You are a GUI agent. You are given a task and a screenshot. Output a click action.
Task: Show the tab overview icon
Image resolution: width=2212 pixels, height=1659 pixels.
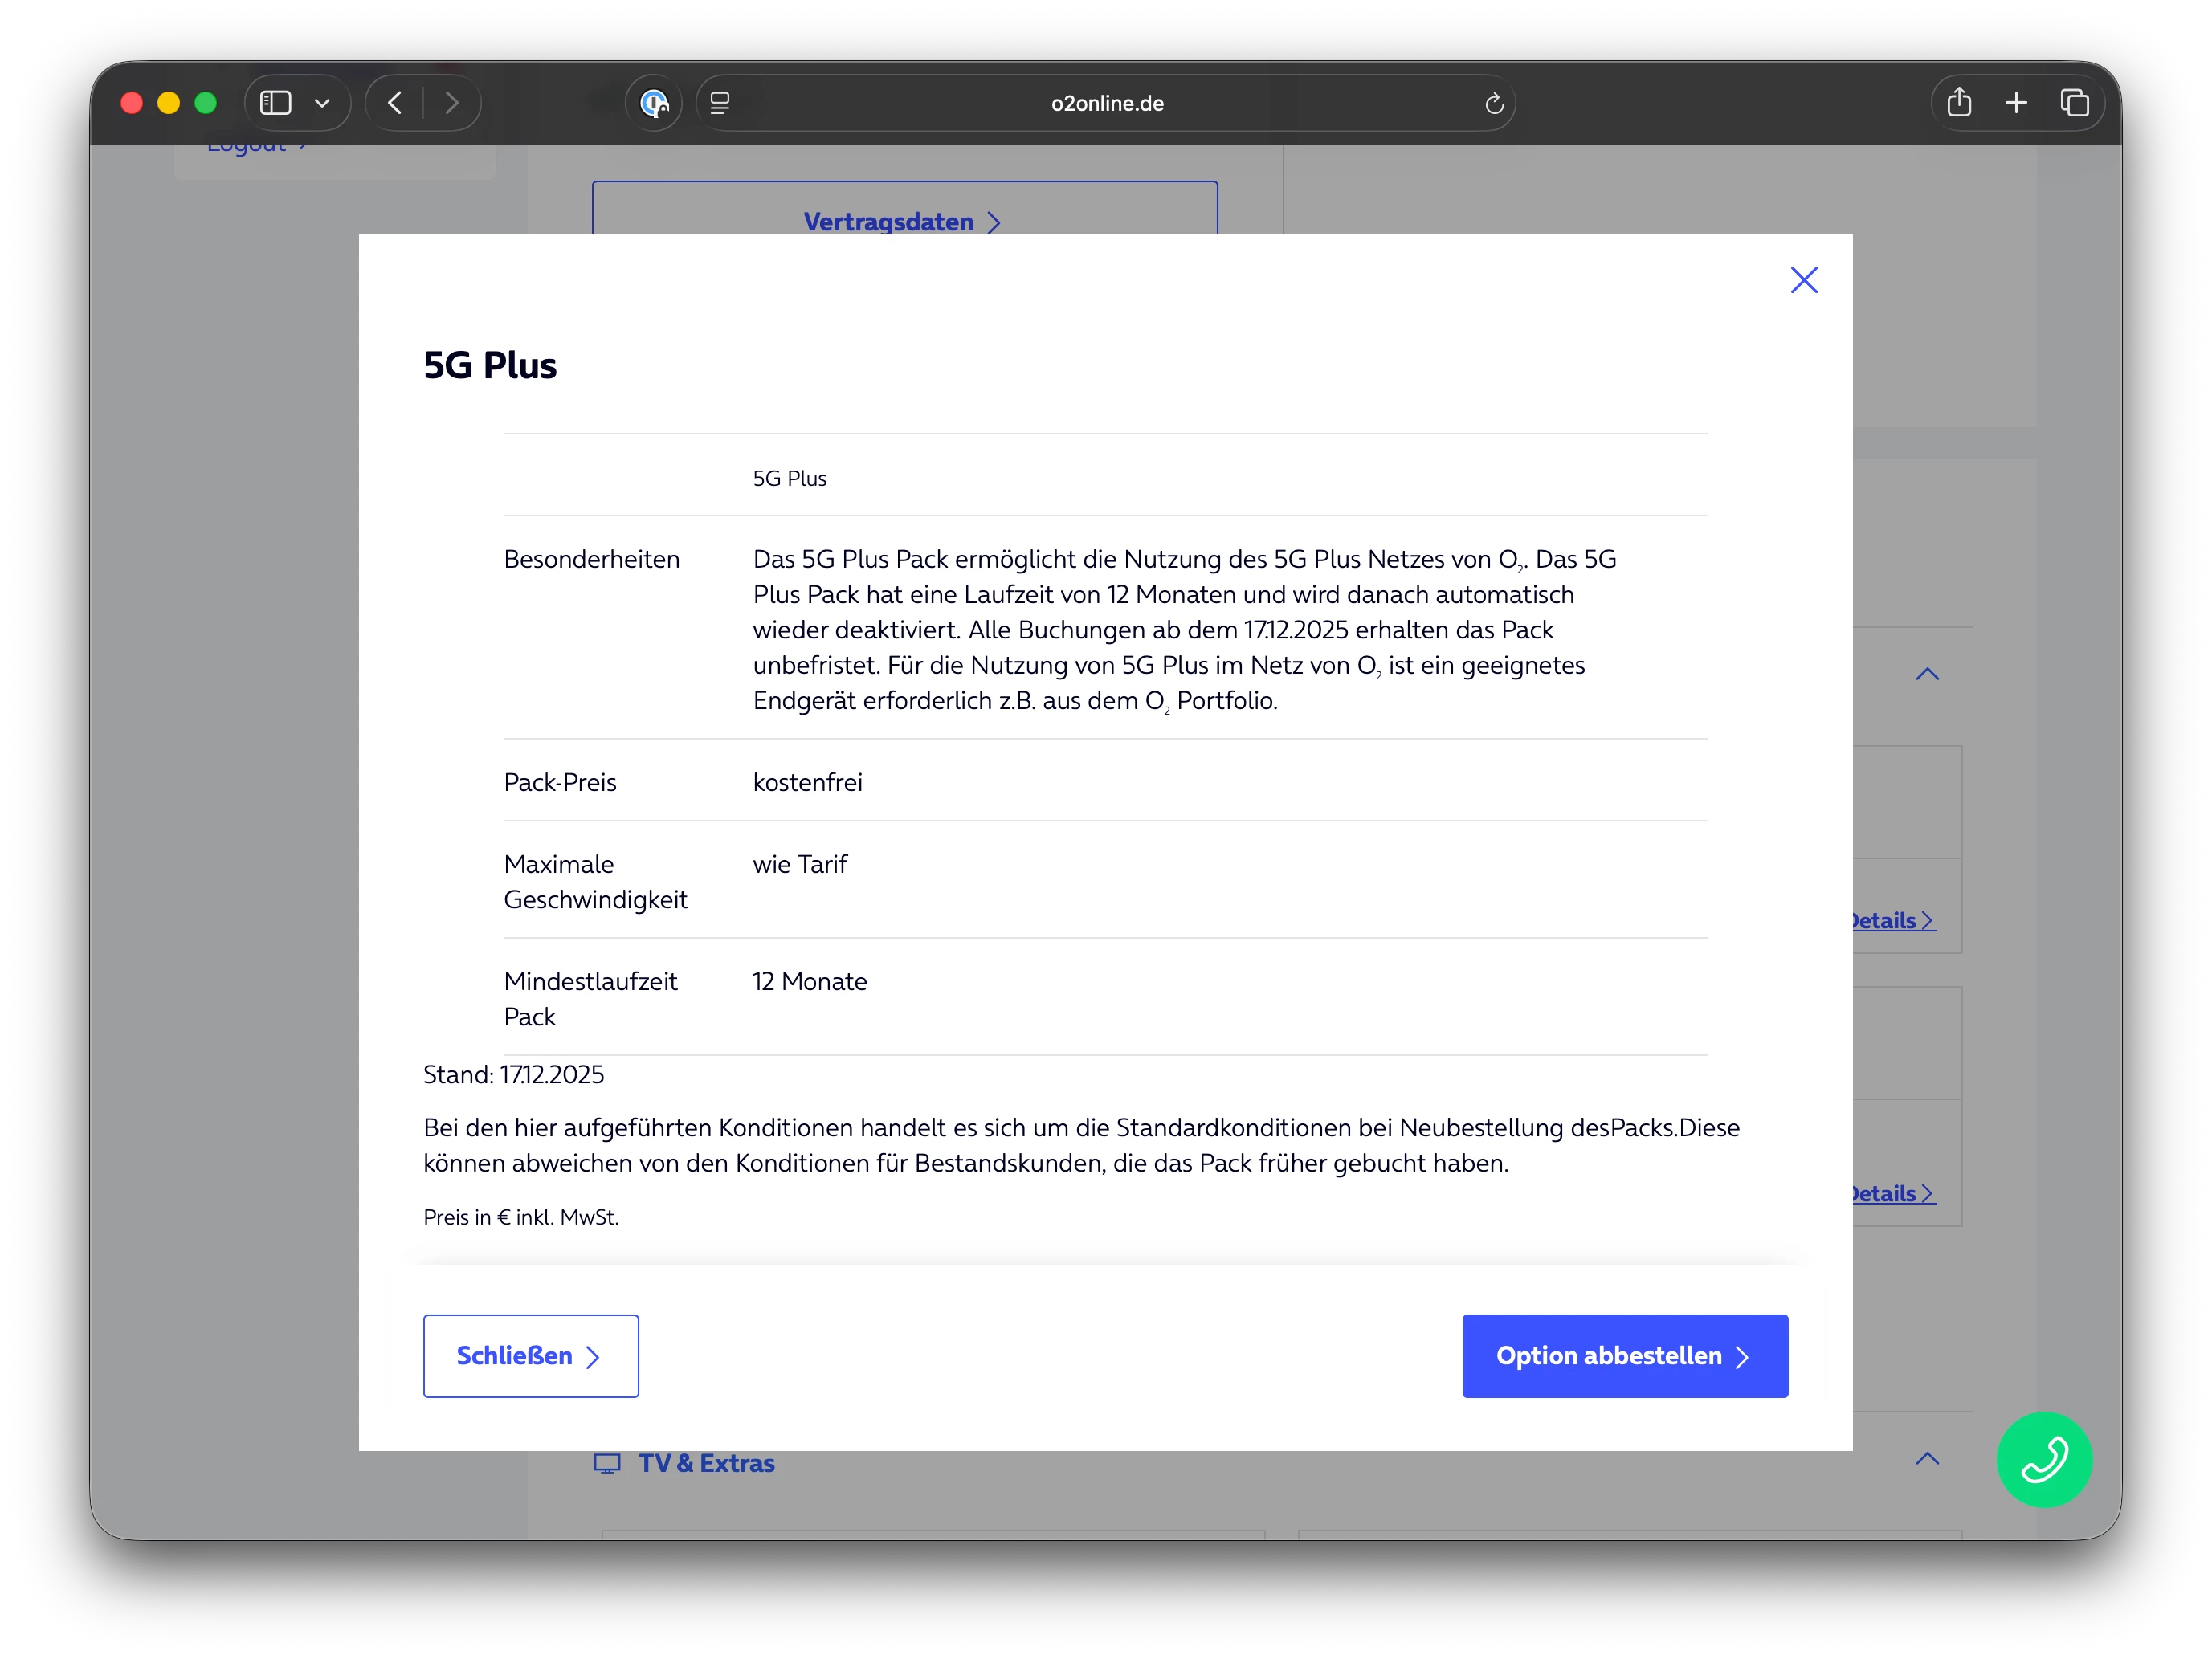(2074, 103)
